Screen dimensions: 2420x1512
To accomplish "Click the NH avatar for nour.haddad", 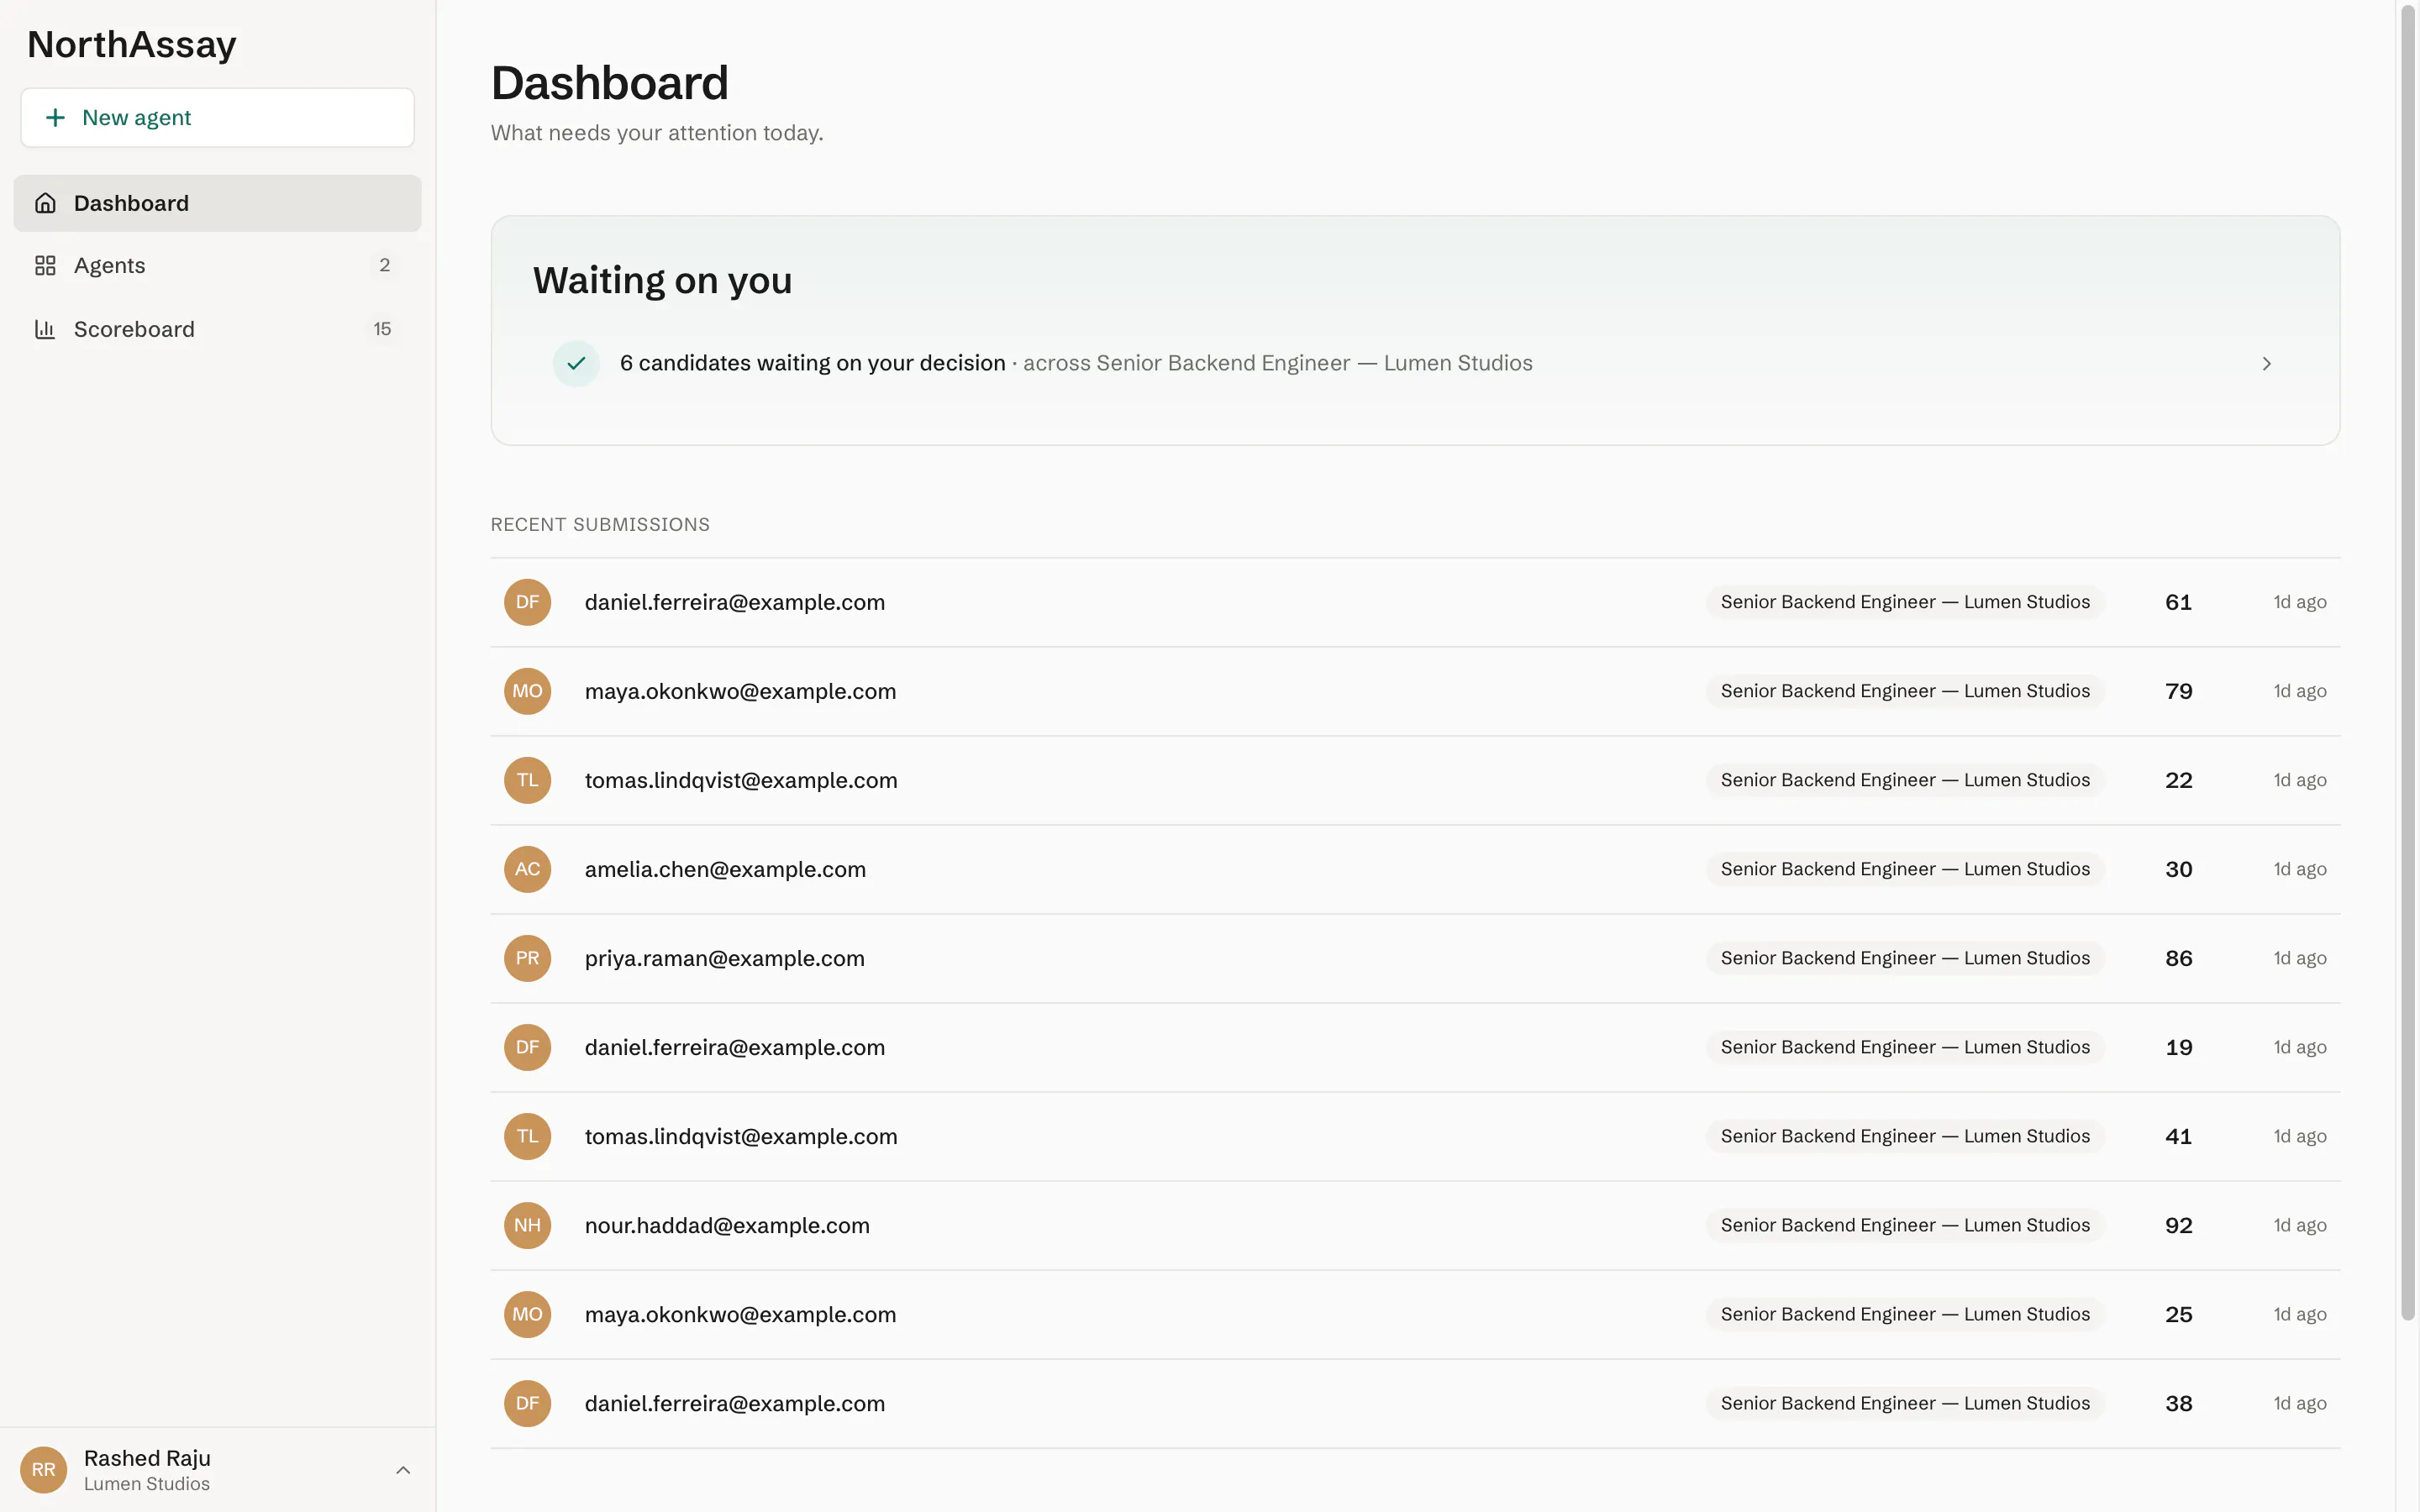I will coord(527,1225).
